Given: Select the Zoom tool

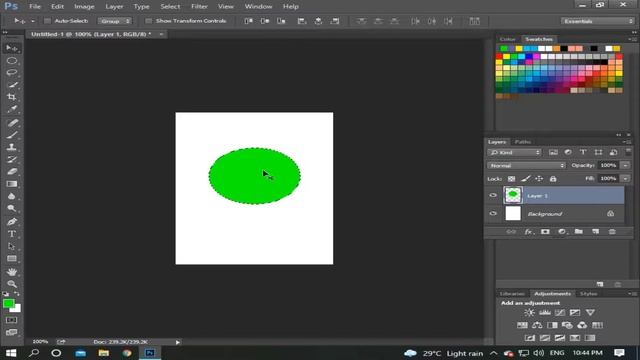Looking at the screenshot, I should click(12, 284).
